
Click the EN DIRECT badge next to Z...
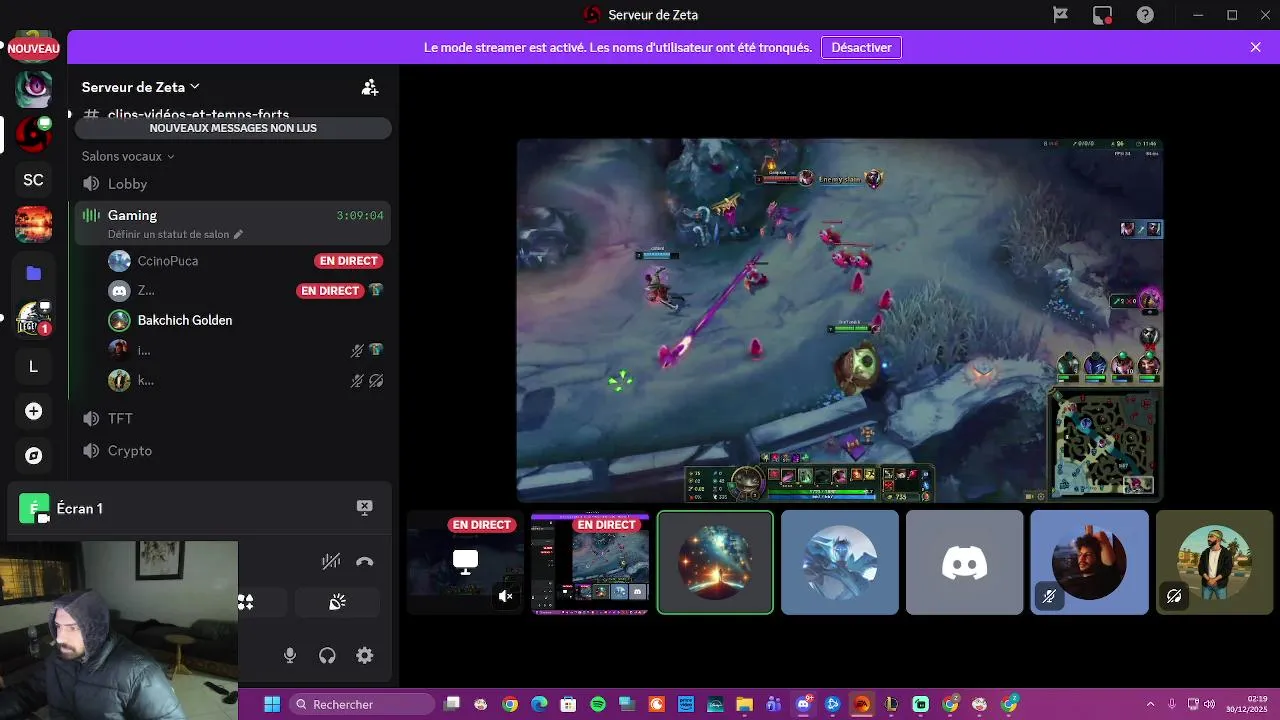(x=331, y=291)
